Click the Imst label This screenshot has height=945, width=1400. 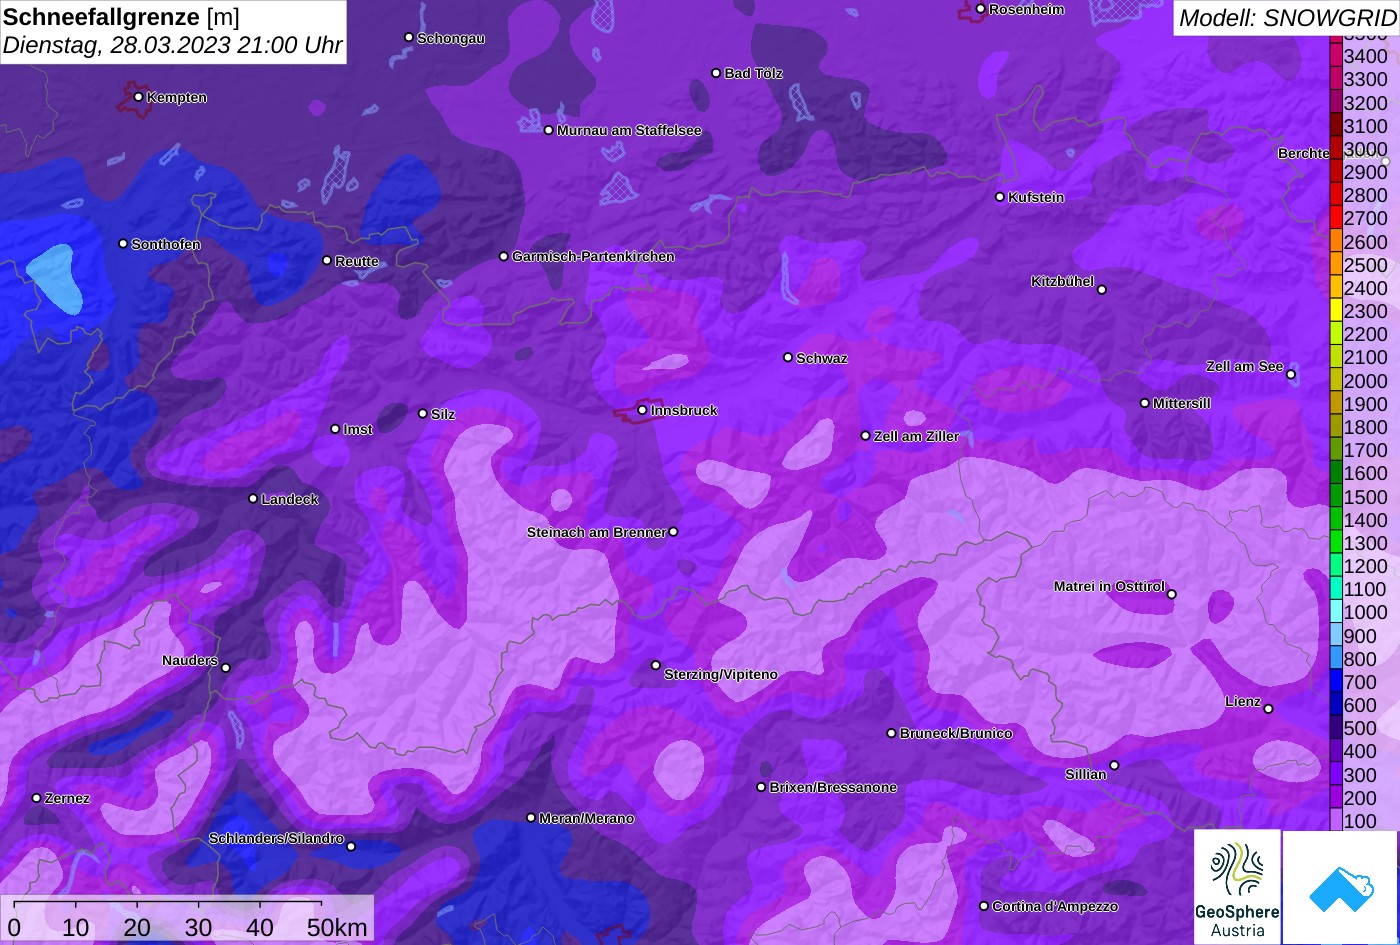coord(358,429)
